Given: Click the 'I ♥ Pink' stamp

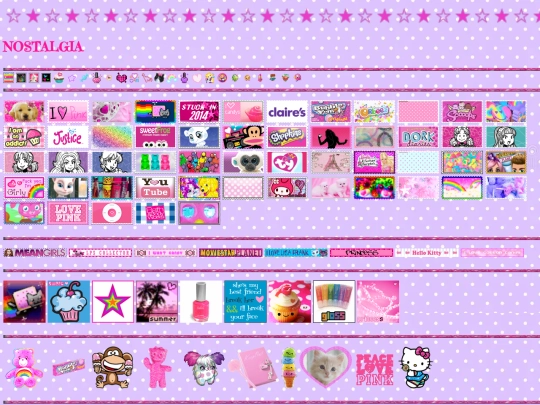Looking at the screenshot, I should pyautogui.click(x=68, y=112).
